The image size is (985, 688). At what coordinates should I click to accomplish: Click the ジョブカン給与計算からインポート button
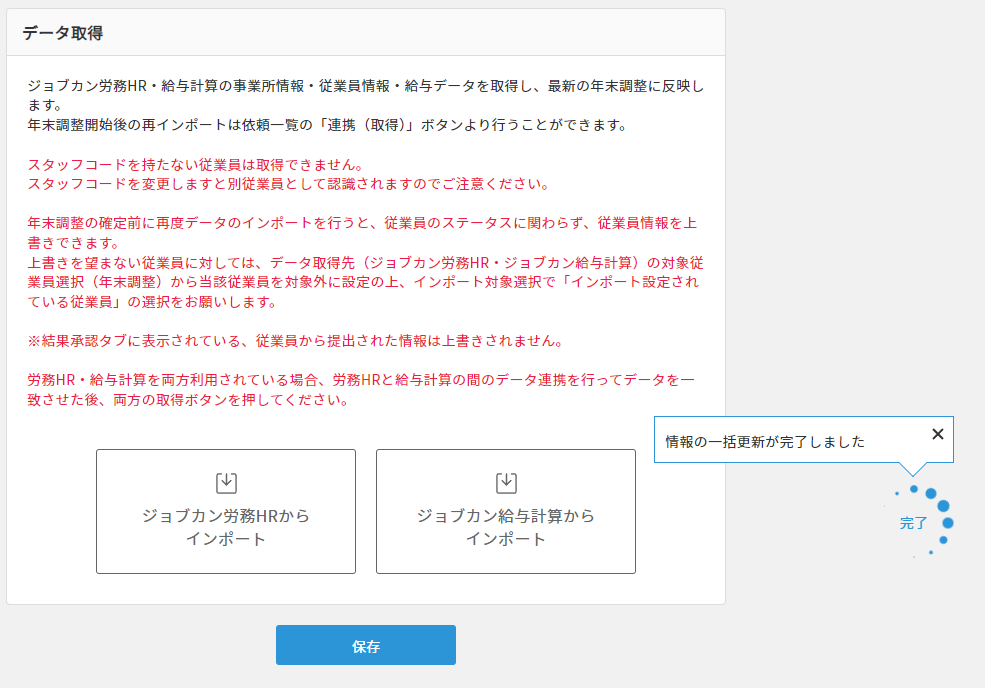(x=506, y=511)
